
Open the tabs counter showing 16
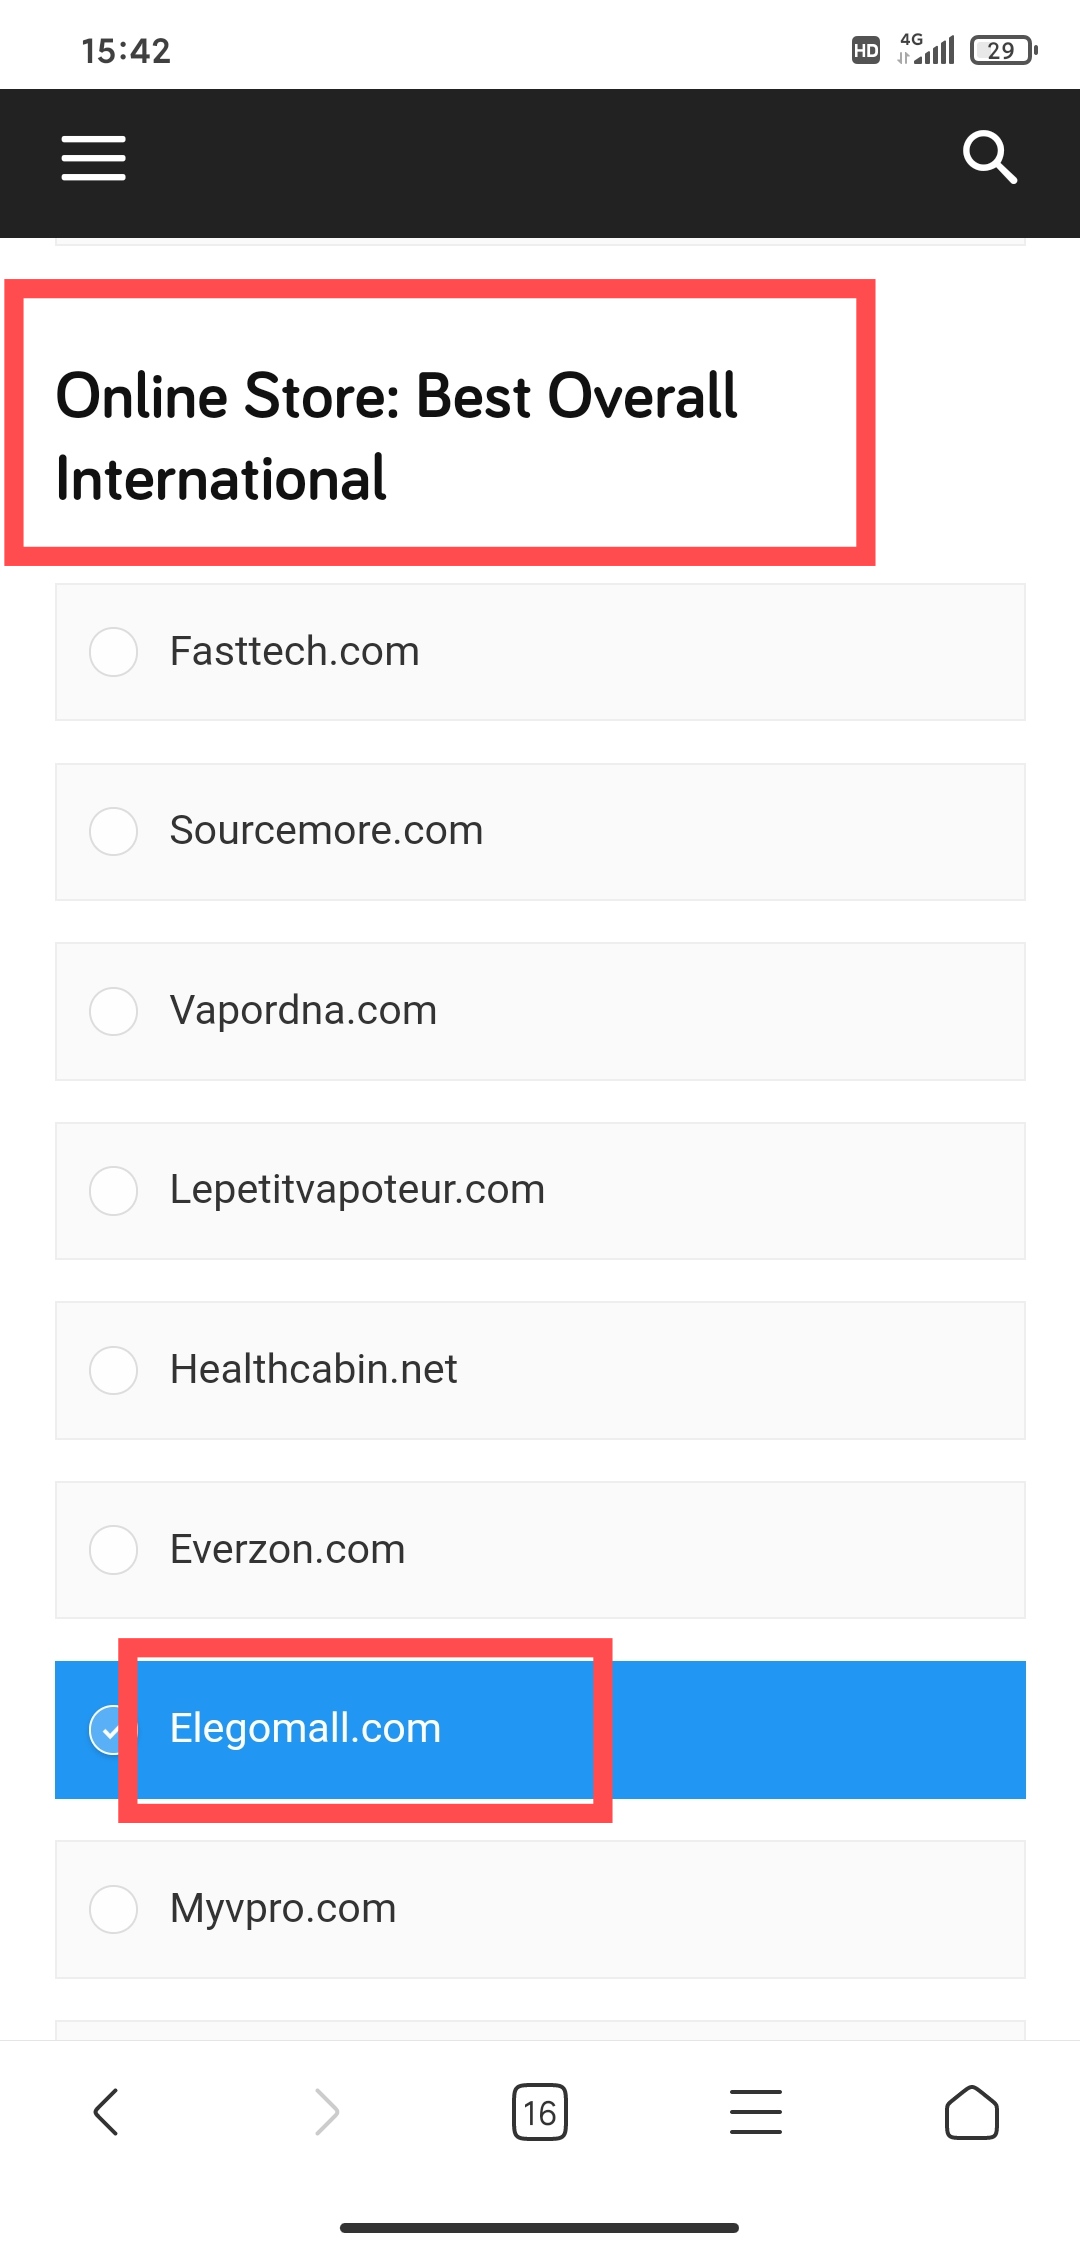click(540, 2112)
